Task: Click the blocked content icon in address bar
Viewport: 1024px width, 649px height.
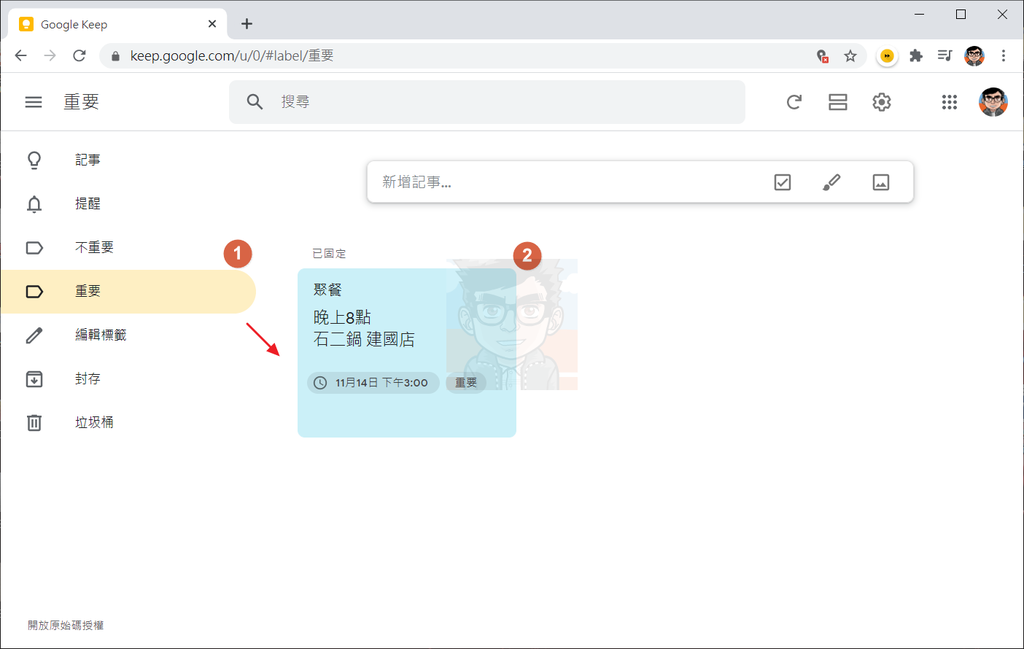Action: [822, 56]
